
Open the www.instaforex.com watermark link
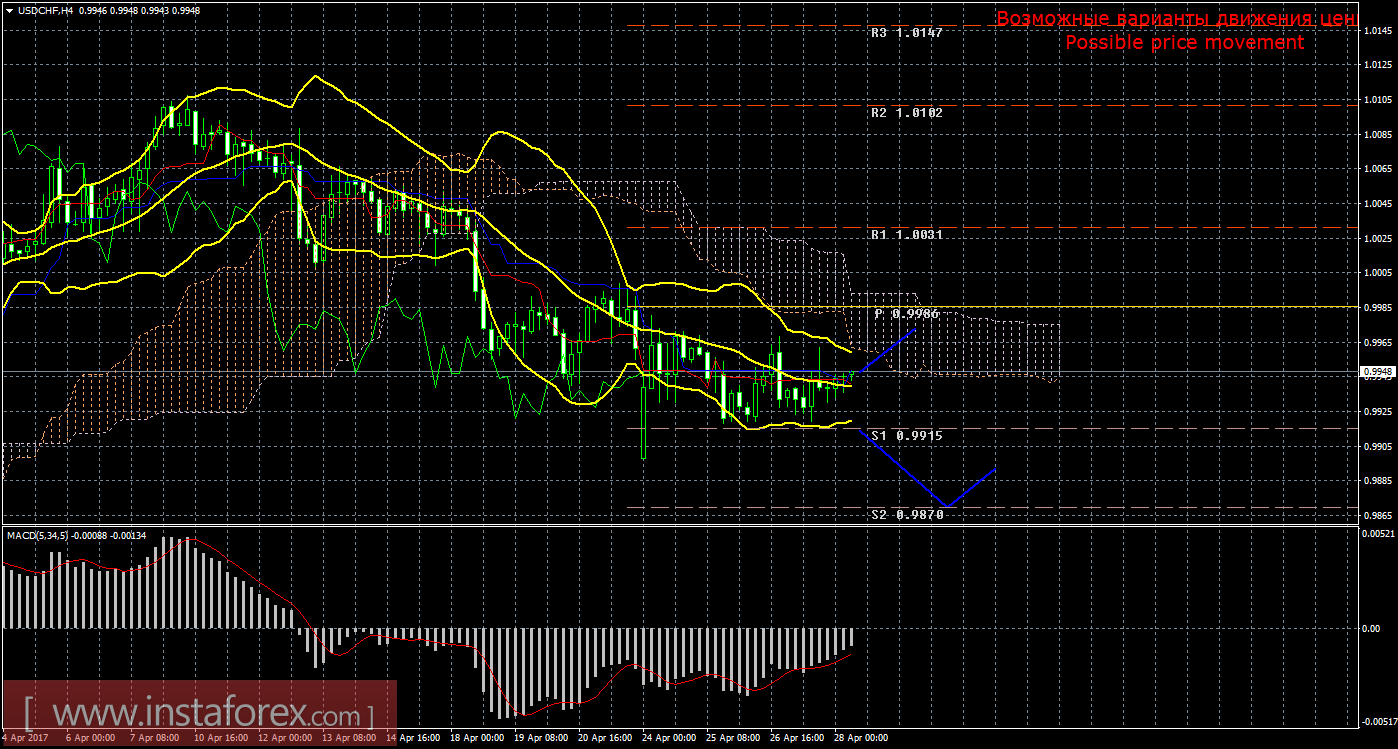point(198,715)
